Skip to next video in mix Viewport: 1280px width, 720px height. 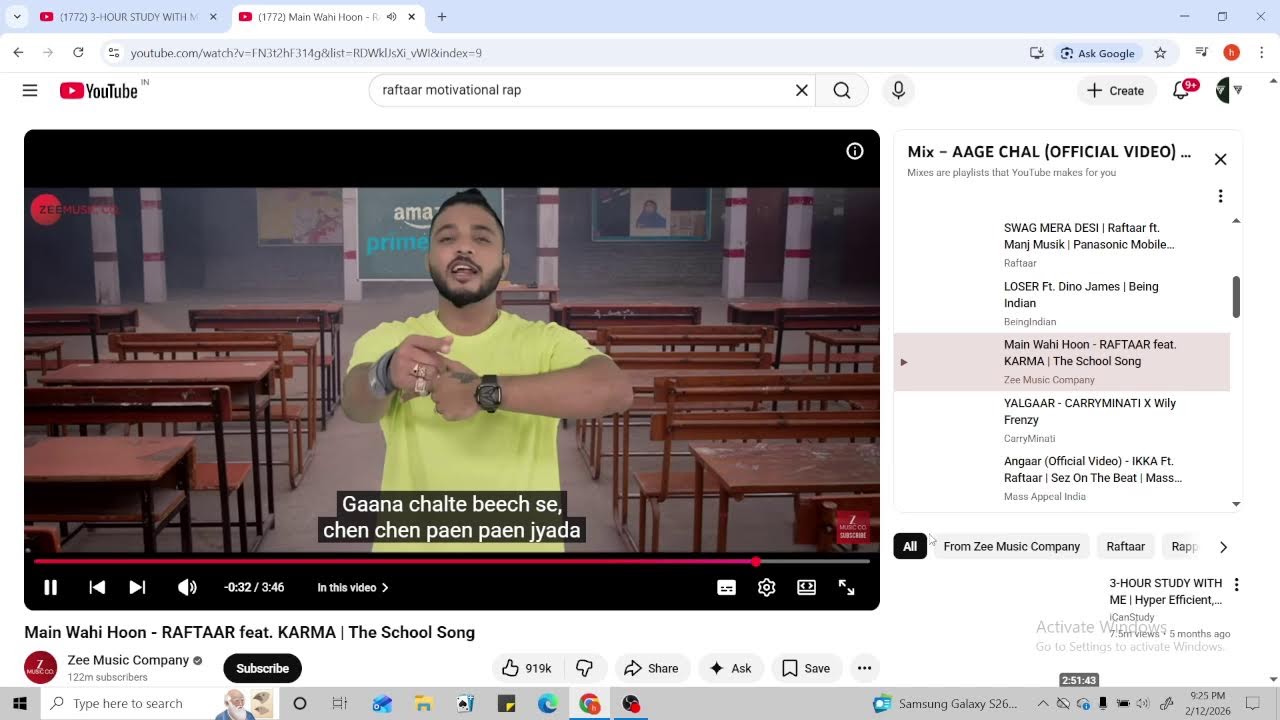click(x=137, y=587)
